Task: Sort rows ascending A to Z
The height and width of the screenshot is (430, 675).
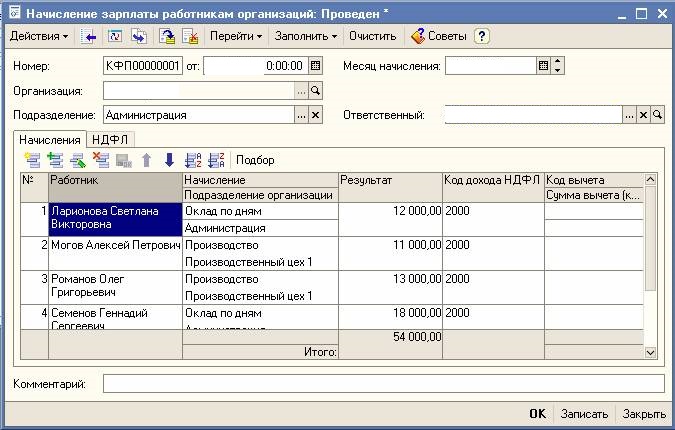Action: [x=194, y=160]
